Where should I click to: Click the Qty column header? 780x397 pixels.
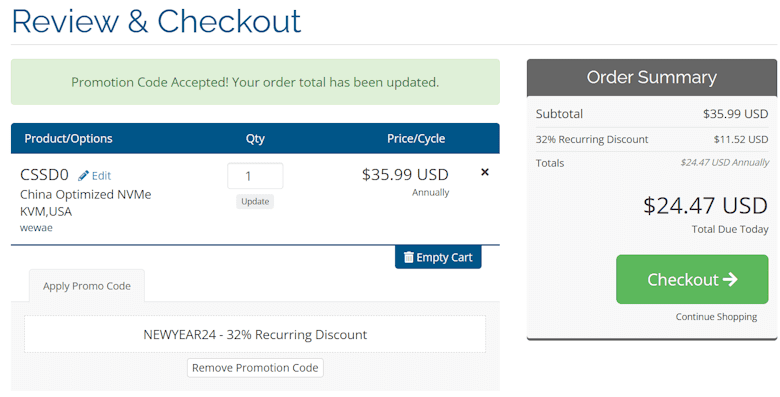[255, 138]
